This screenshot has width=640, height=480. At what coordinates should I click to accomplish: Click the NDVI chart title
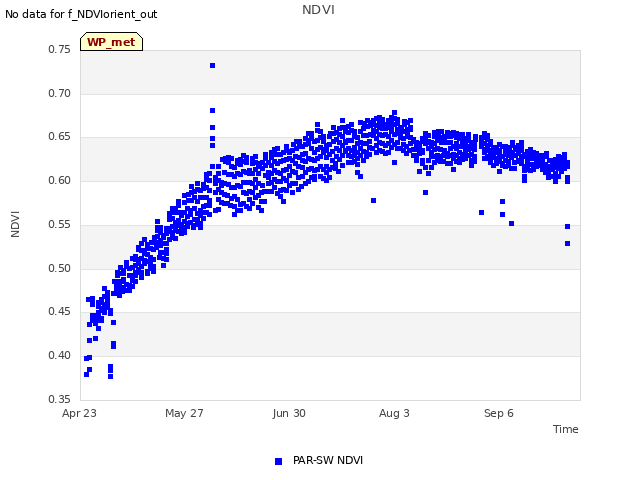tap(318, 10)
